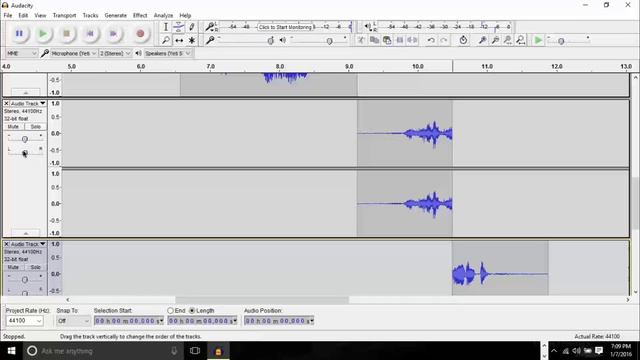Click the Fit Project zoom icon

click(521, 40)
